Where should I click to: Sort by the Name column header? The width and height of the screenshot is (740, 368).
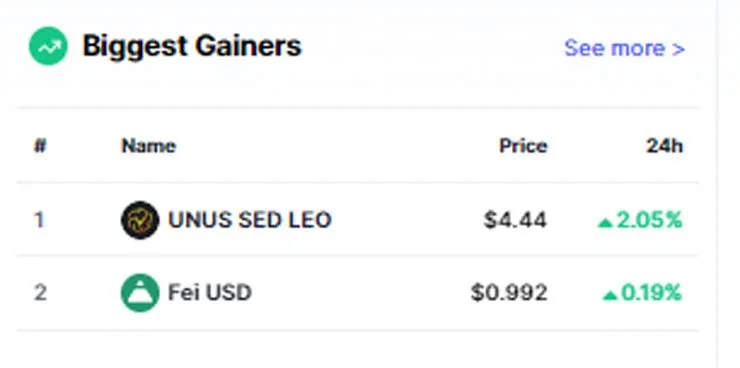point(149,146)
